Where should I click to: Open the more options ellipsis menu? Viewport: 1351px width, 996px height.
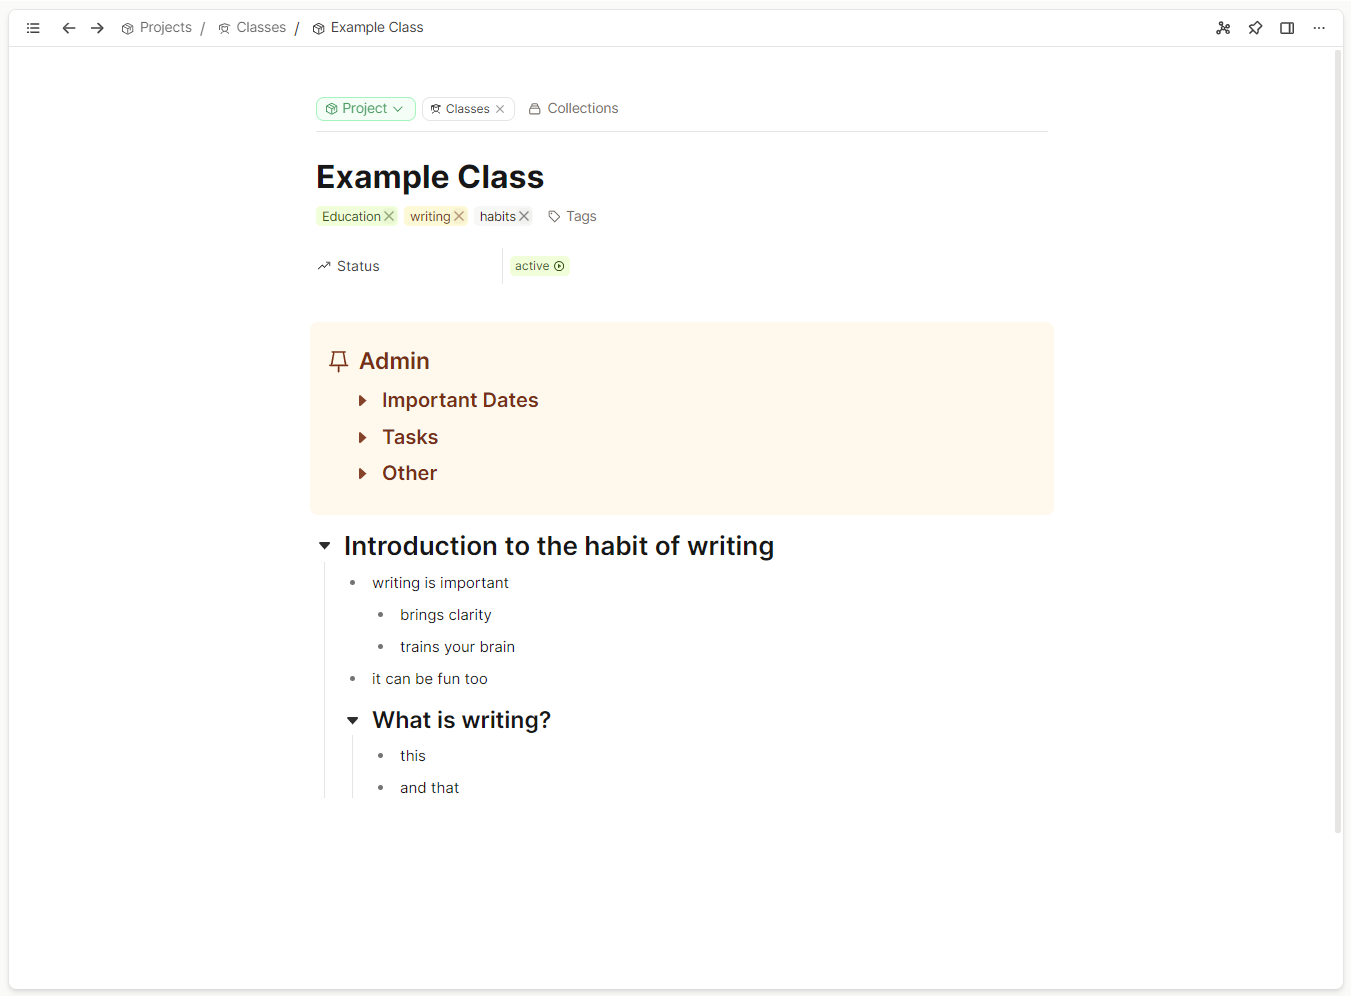click(1319, 28)
